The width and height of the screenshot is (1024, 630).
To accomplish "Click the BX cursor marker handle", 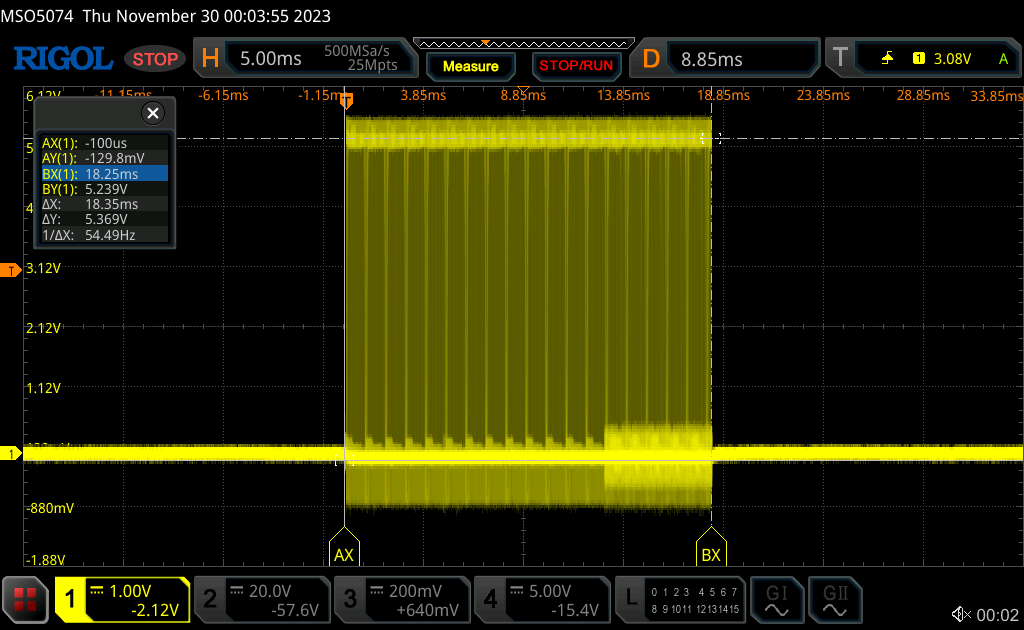I will pyautogui.click(x=711, y=553).
